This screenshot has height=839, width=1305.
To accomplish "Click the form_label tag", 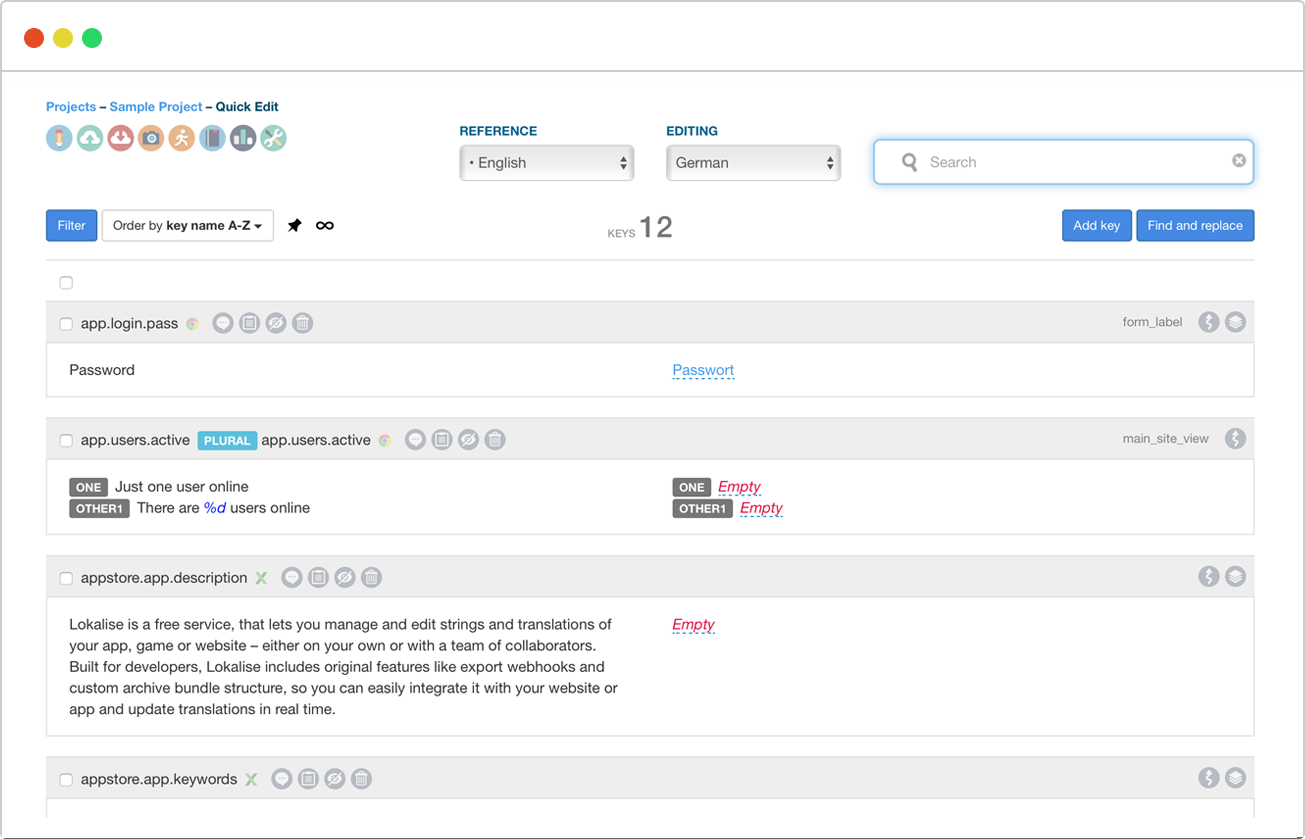I will pos(1152,323).
